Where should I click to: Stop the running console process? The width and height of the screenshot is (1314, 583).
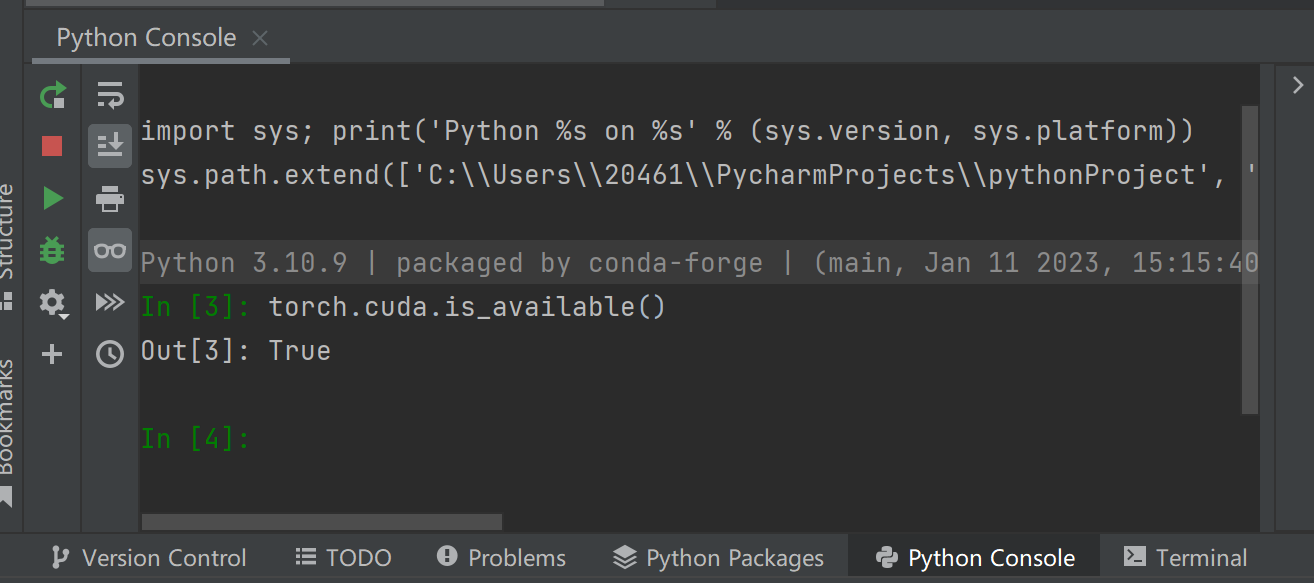(51, 145)
